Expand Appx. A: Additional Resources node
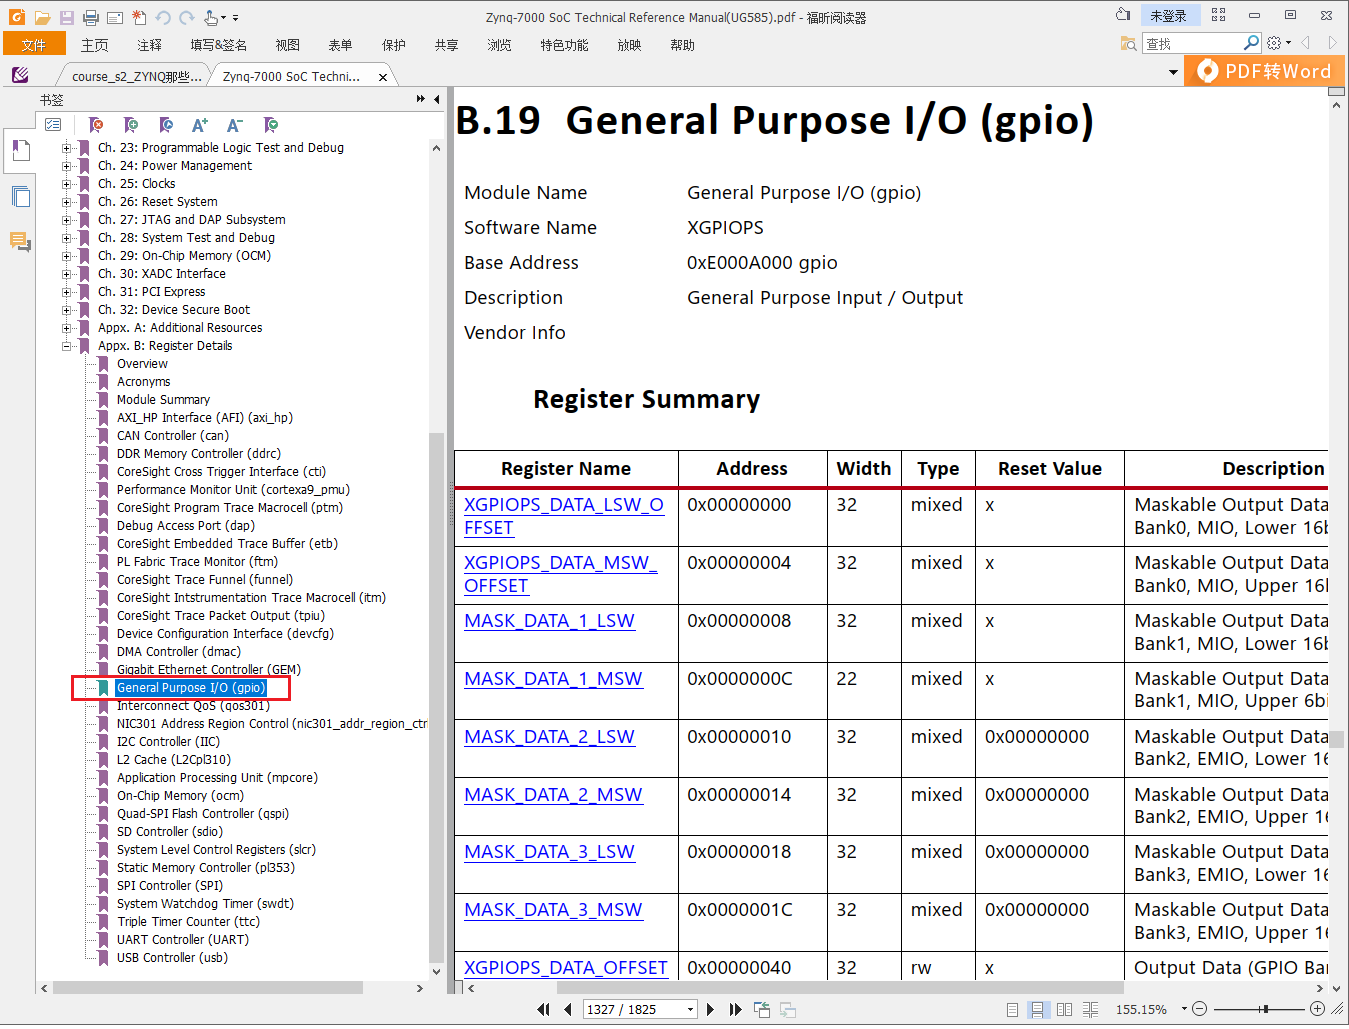Image resolution: width=1349 pixels, height=1029 pixels. [67, 328]
